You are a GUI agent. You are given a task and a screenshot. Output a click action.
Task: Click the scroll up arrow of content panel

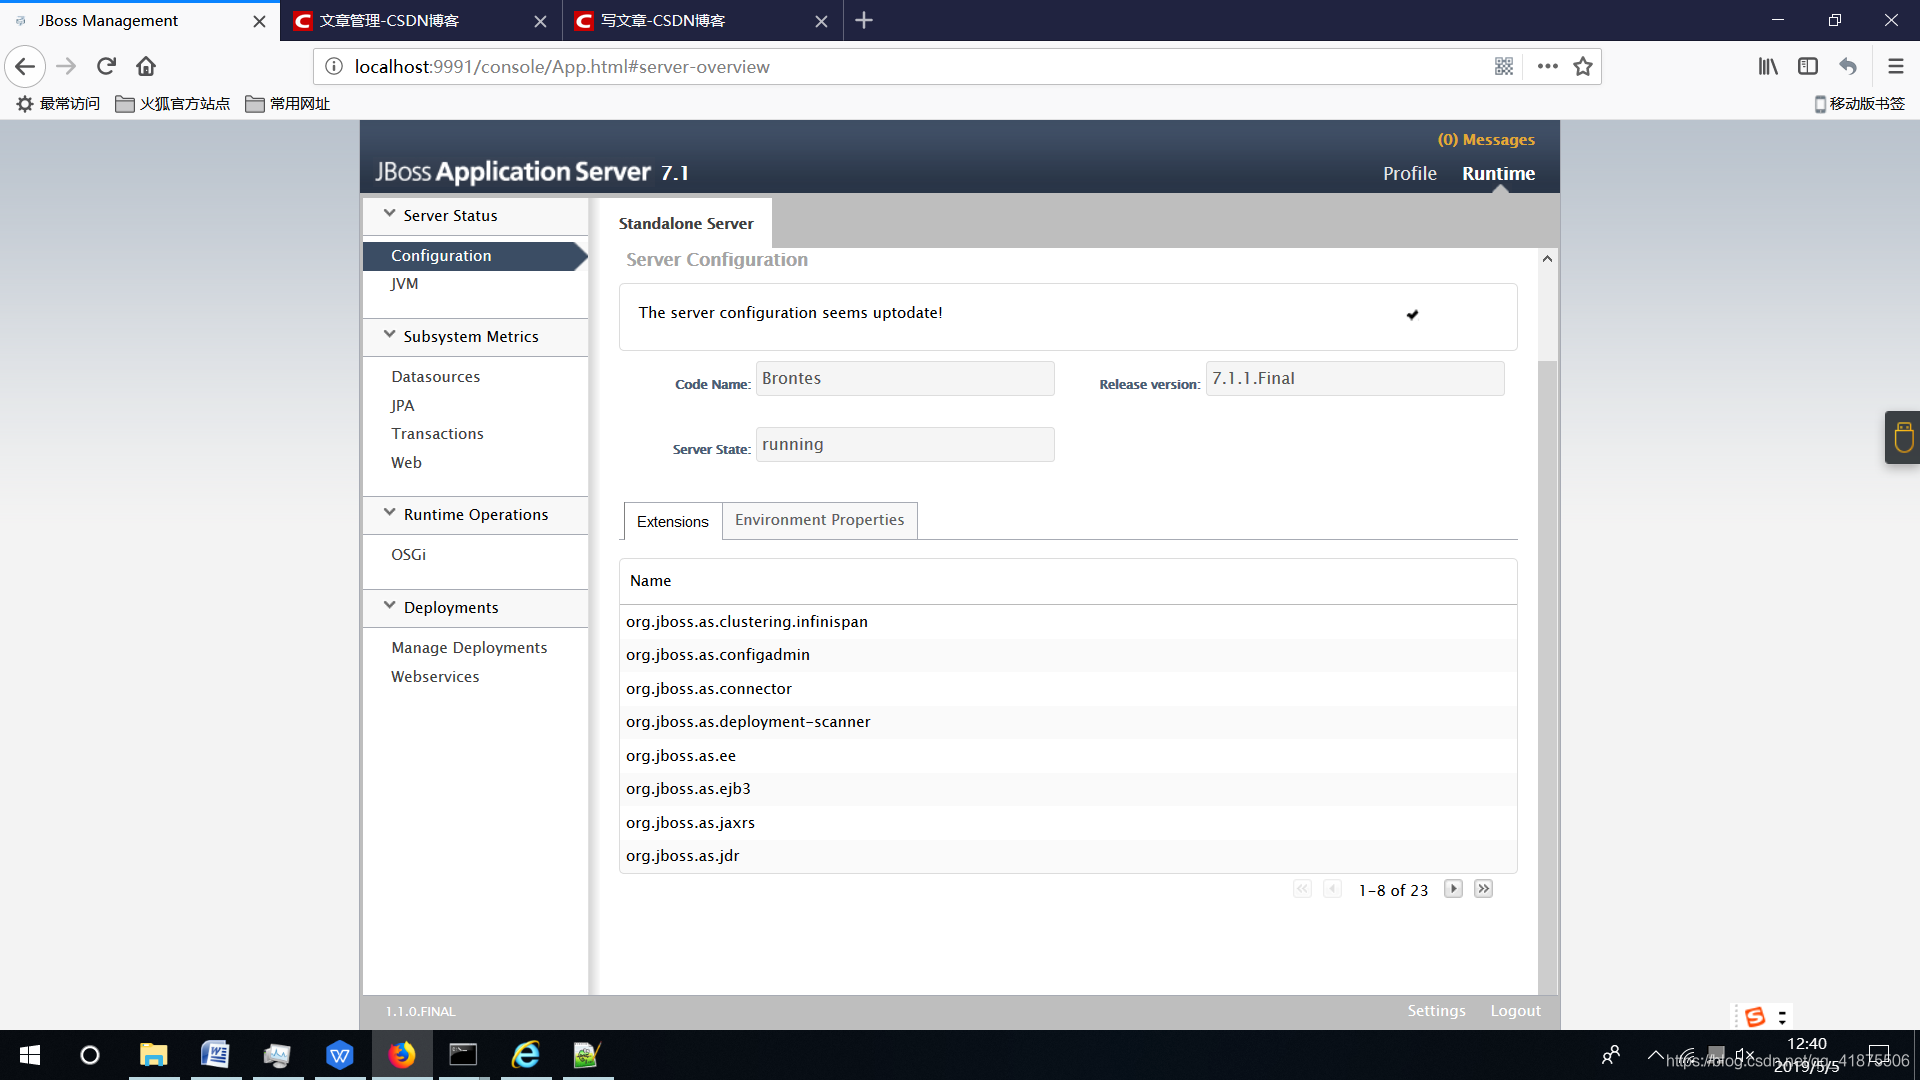[1547, 259]
